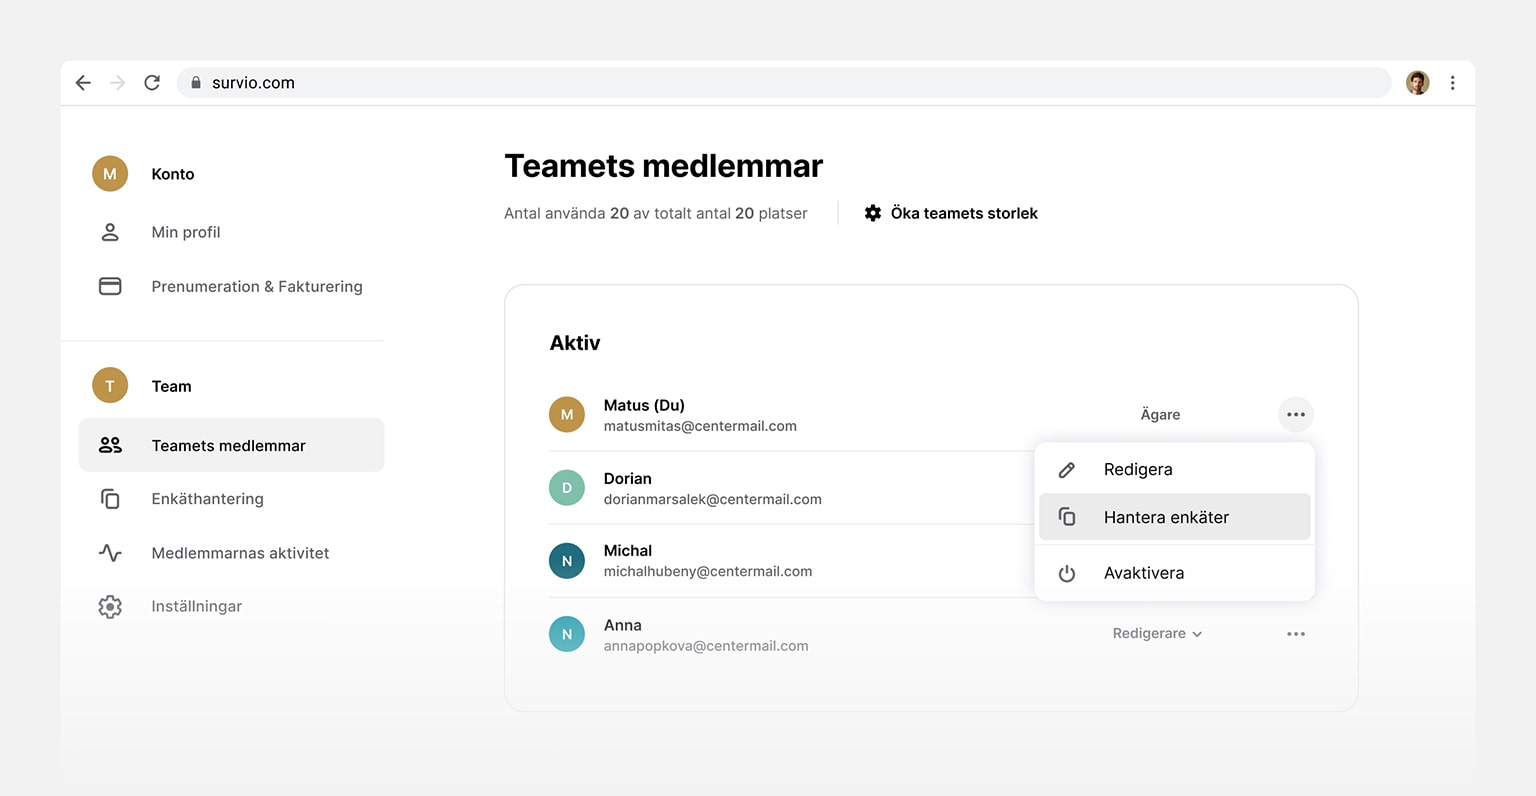The image size is (1536, 796).
Task: Open the browser profile menu
Action: (1417, 82)
